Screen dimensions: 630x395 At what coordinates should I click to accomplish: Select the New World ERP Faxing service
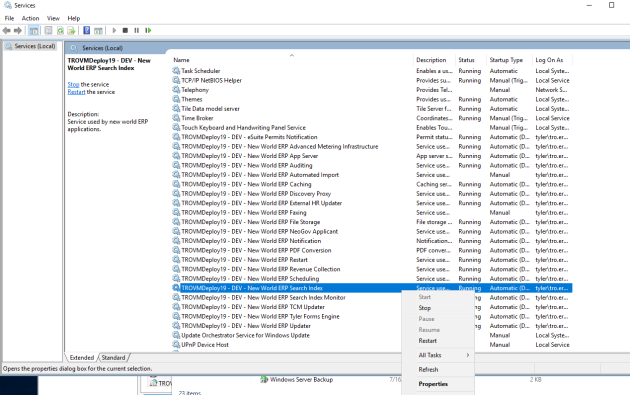tap(372, 213)
